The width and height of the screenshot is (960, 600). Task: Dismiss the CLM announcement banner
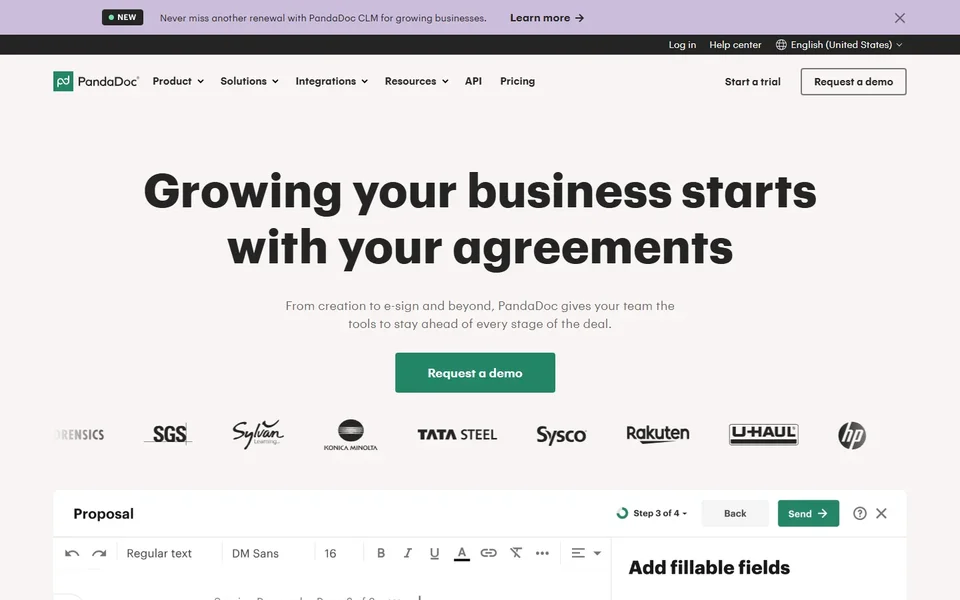click(899, 18)
